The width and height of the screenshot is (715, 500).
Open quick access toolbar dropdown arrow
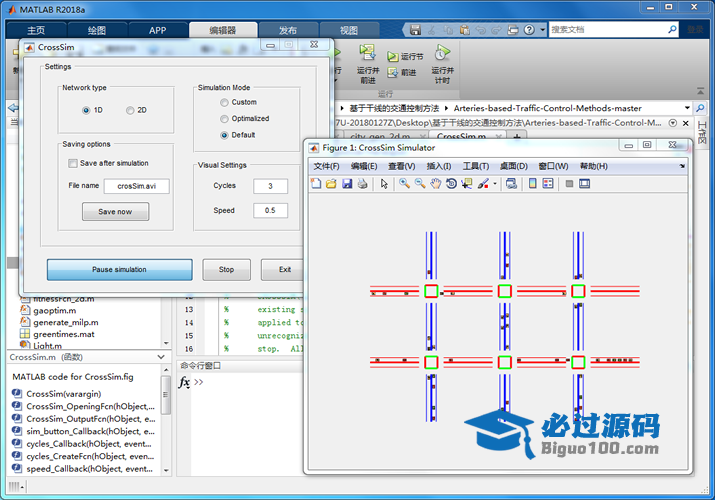point(543,30)
